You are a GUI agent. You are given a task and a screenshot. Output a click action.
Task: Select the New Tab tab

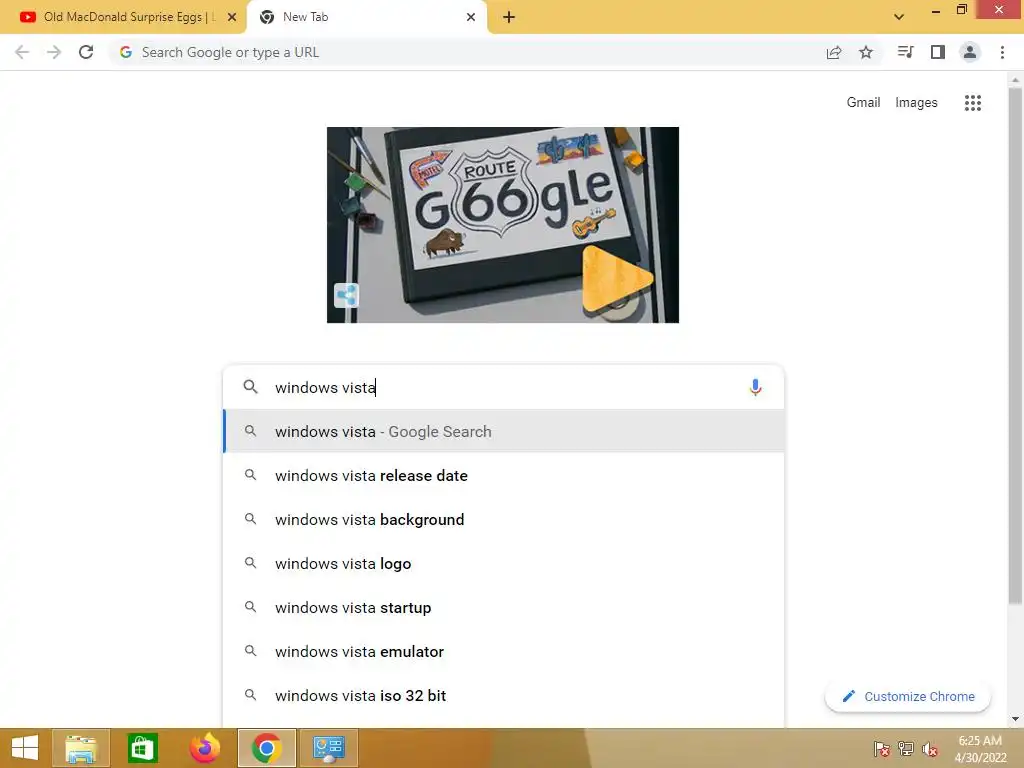point(366,17)
